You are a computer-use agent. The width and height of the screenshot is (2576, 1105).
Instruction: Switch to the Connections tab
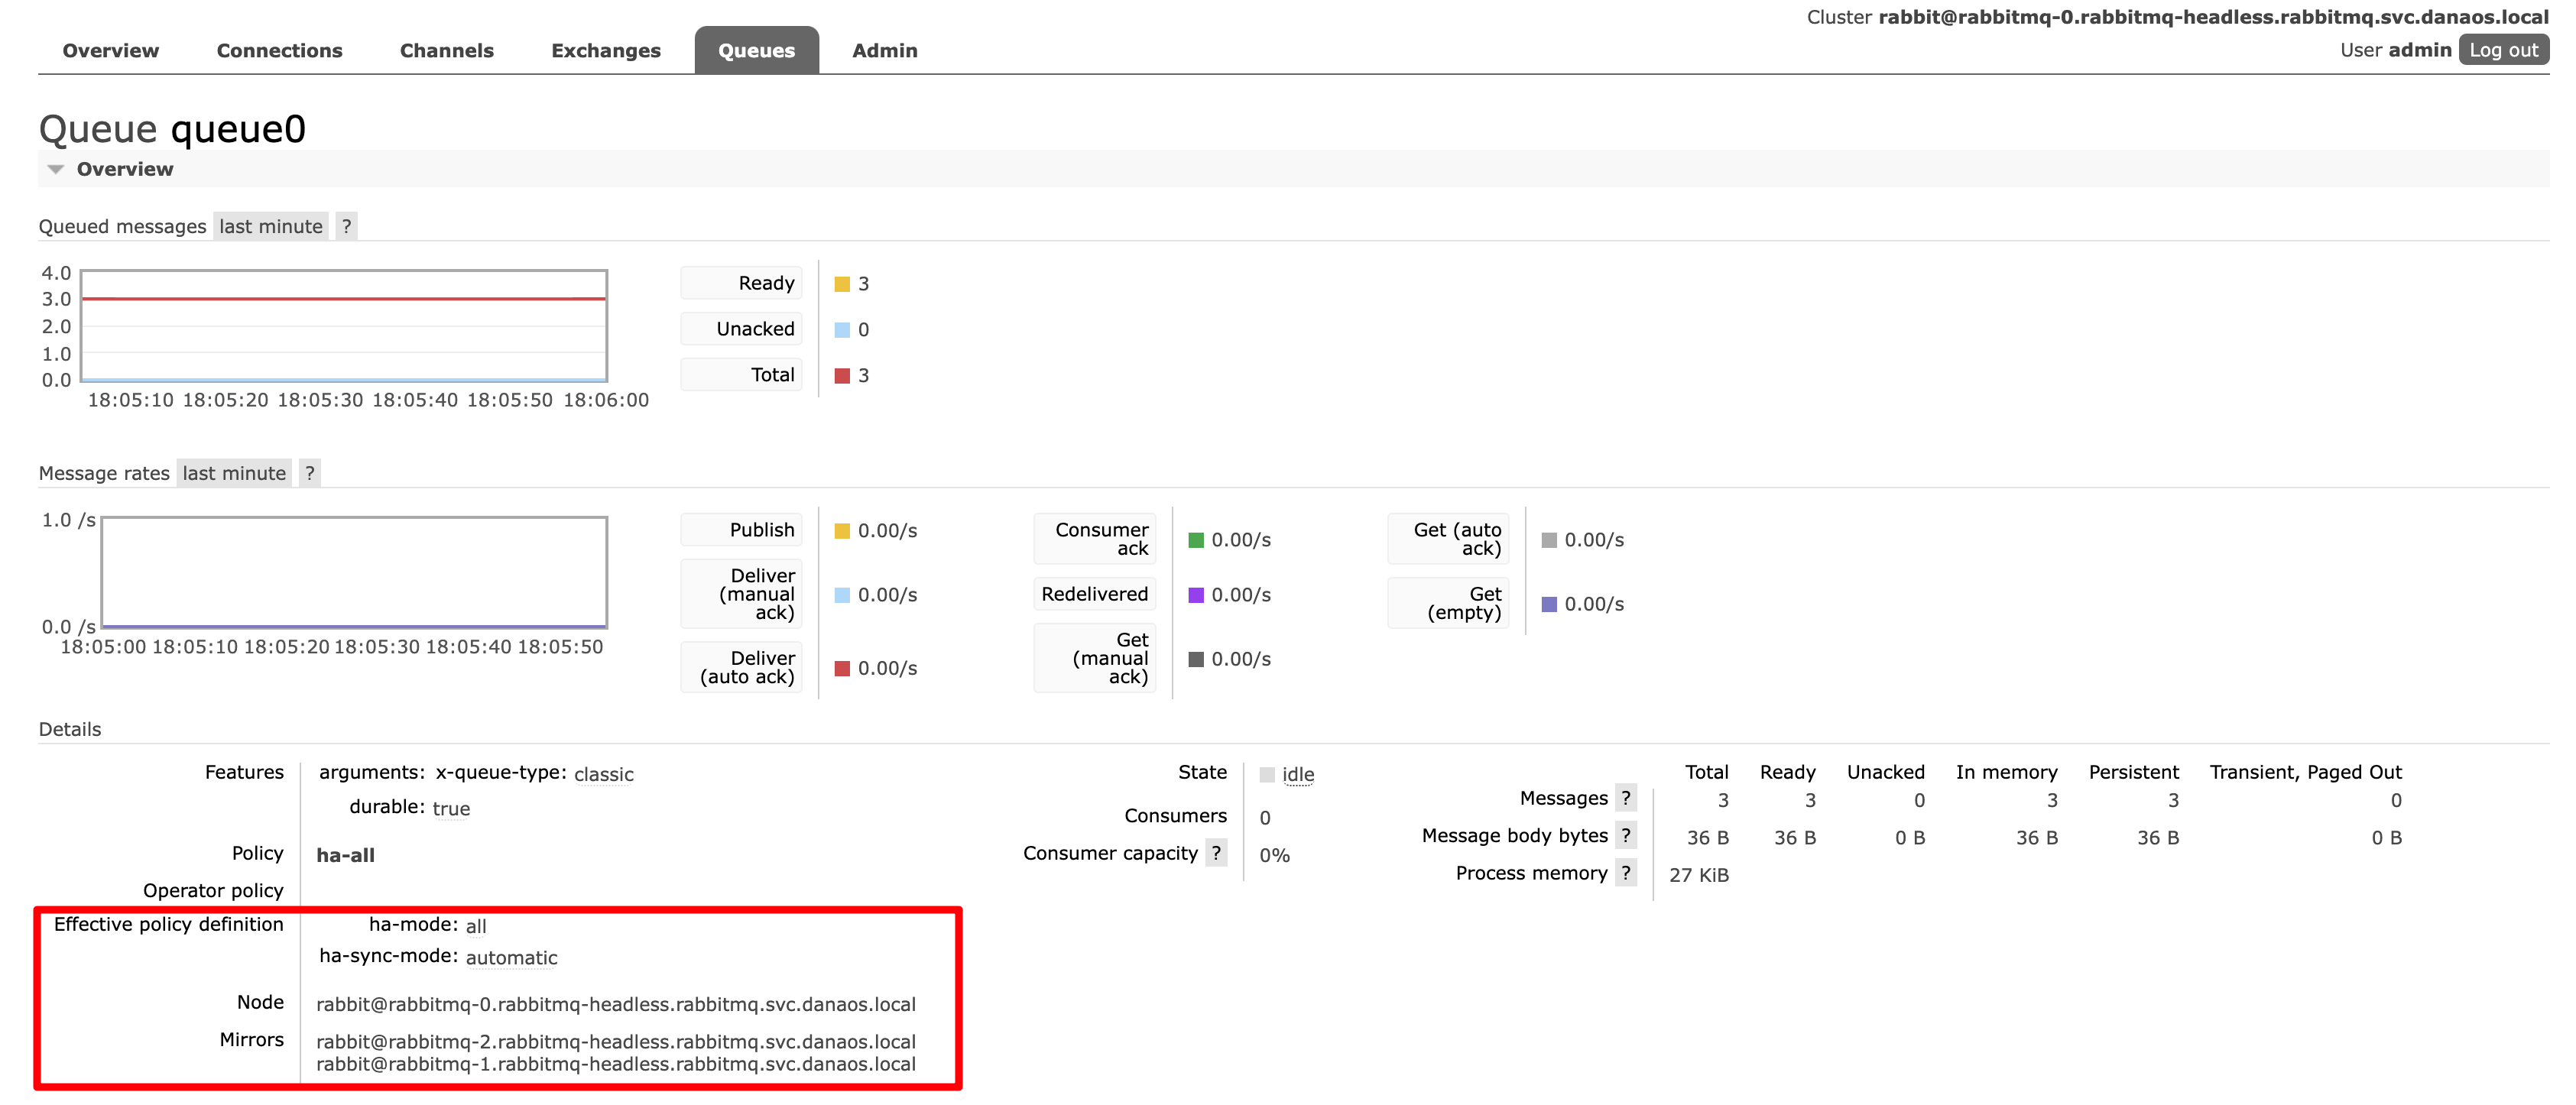coord(279,50)
